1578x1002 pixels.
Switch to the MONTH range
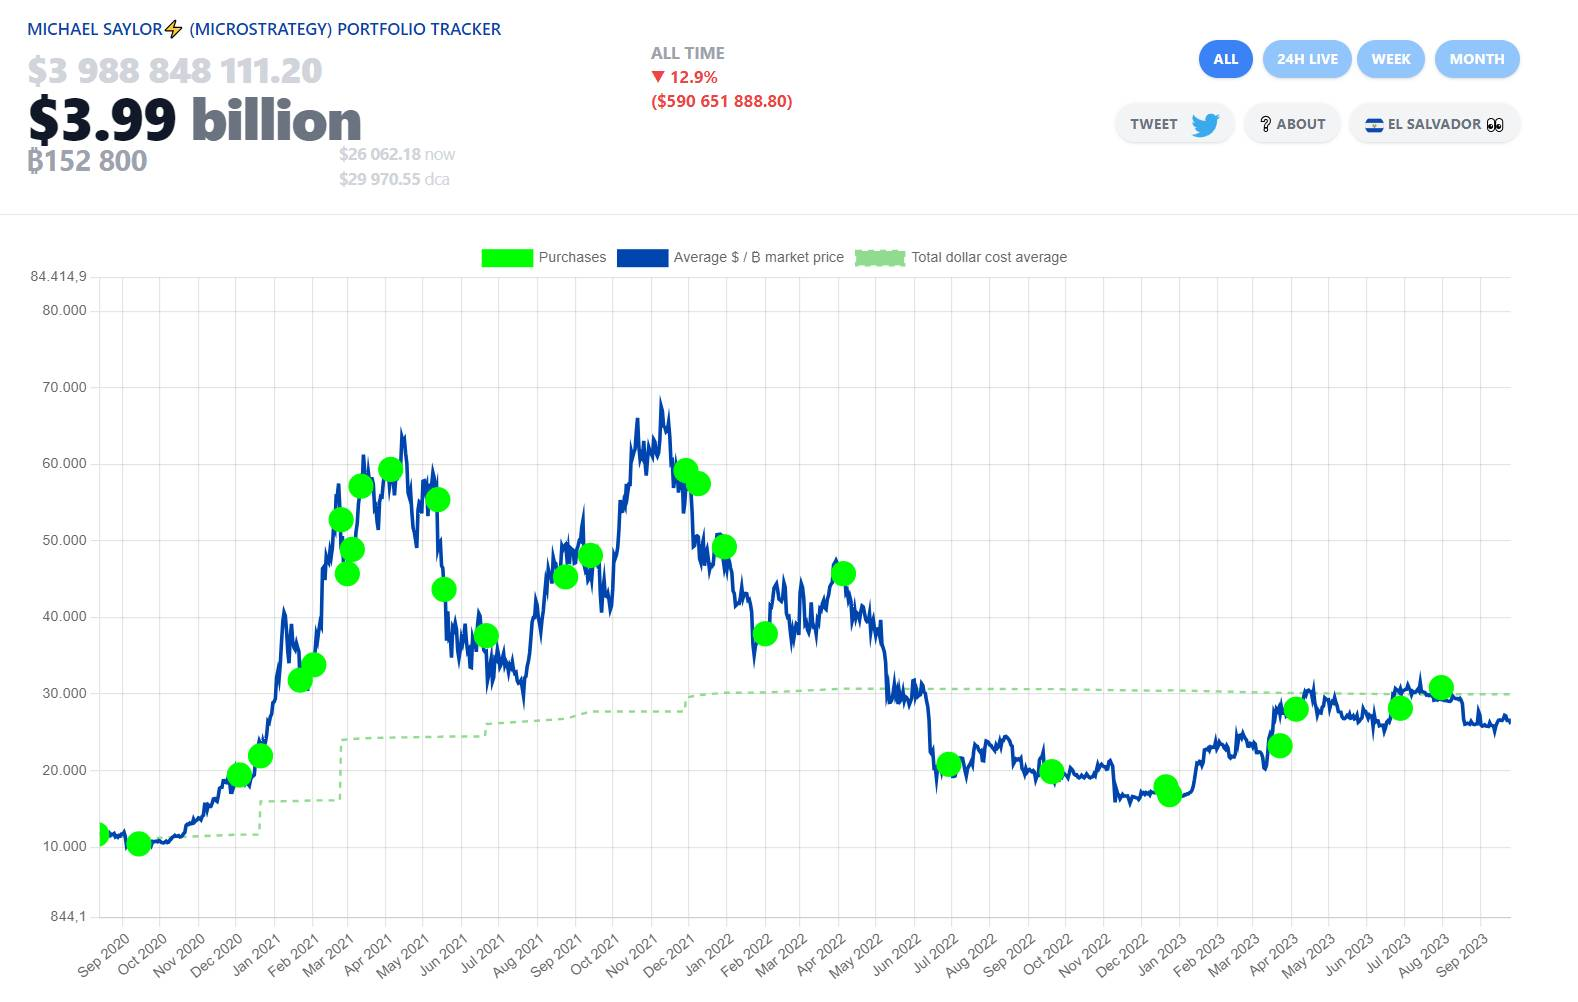coord(1477,59)
